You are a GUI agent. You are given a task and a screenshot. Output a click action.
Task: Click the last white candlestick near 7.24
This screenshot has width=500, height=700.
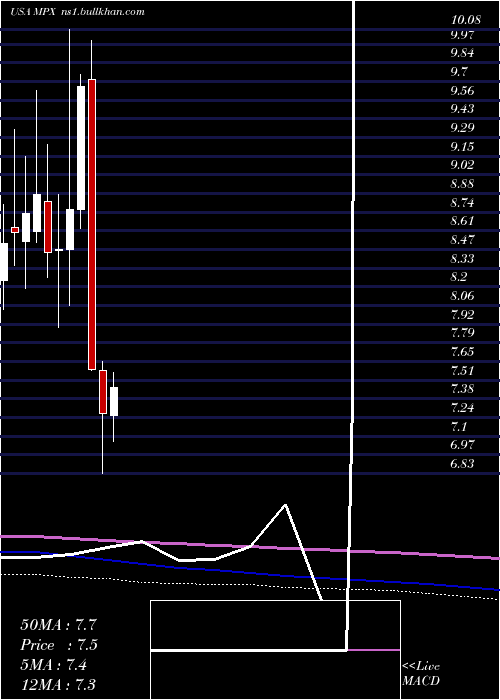point(114,401)
